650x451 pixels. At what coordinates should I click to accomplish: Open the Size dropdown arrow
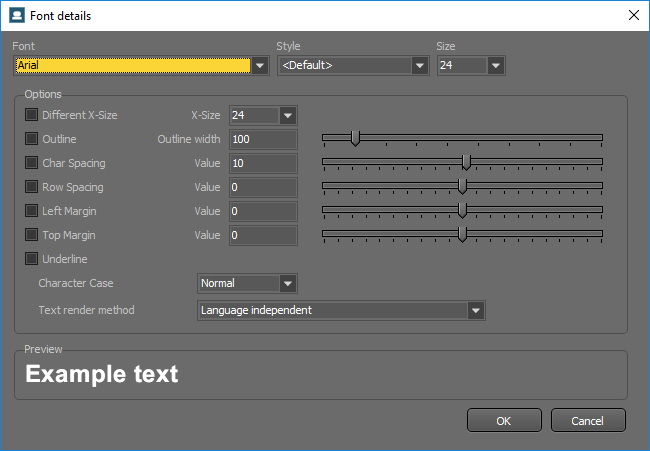[x=496, y=65]
